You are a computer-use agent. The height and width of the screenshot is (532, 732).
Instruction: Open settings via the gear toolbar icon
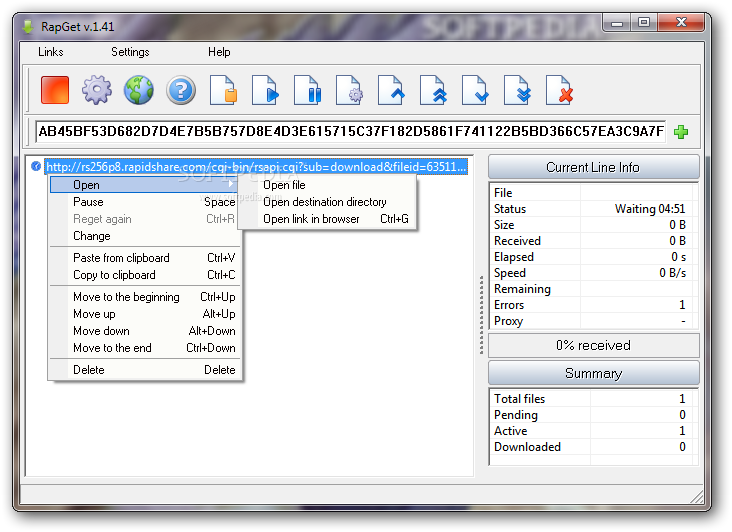[97, 90]
